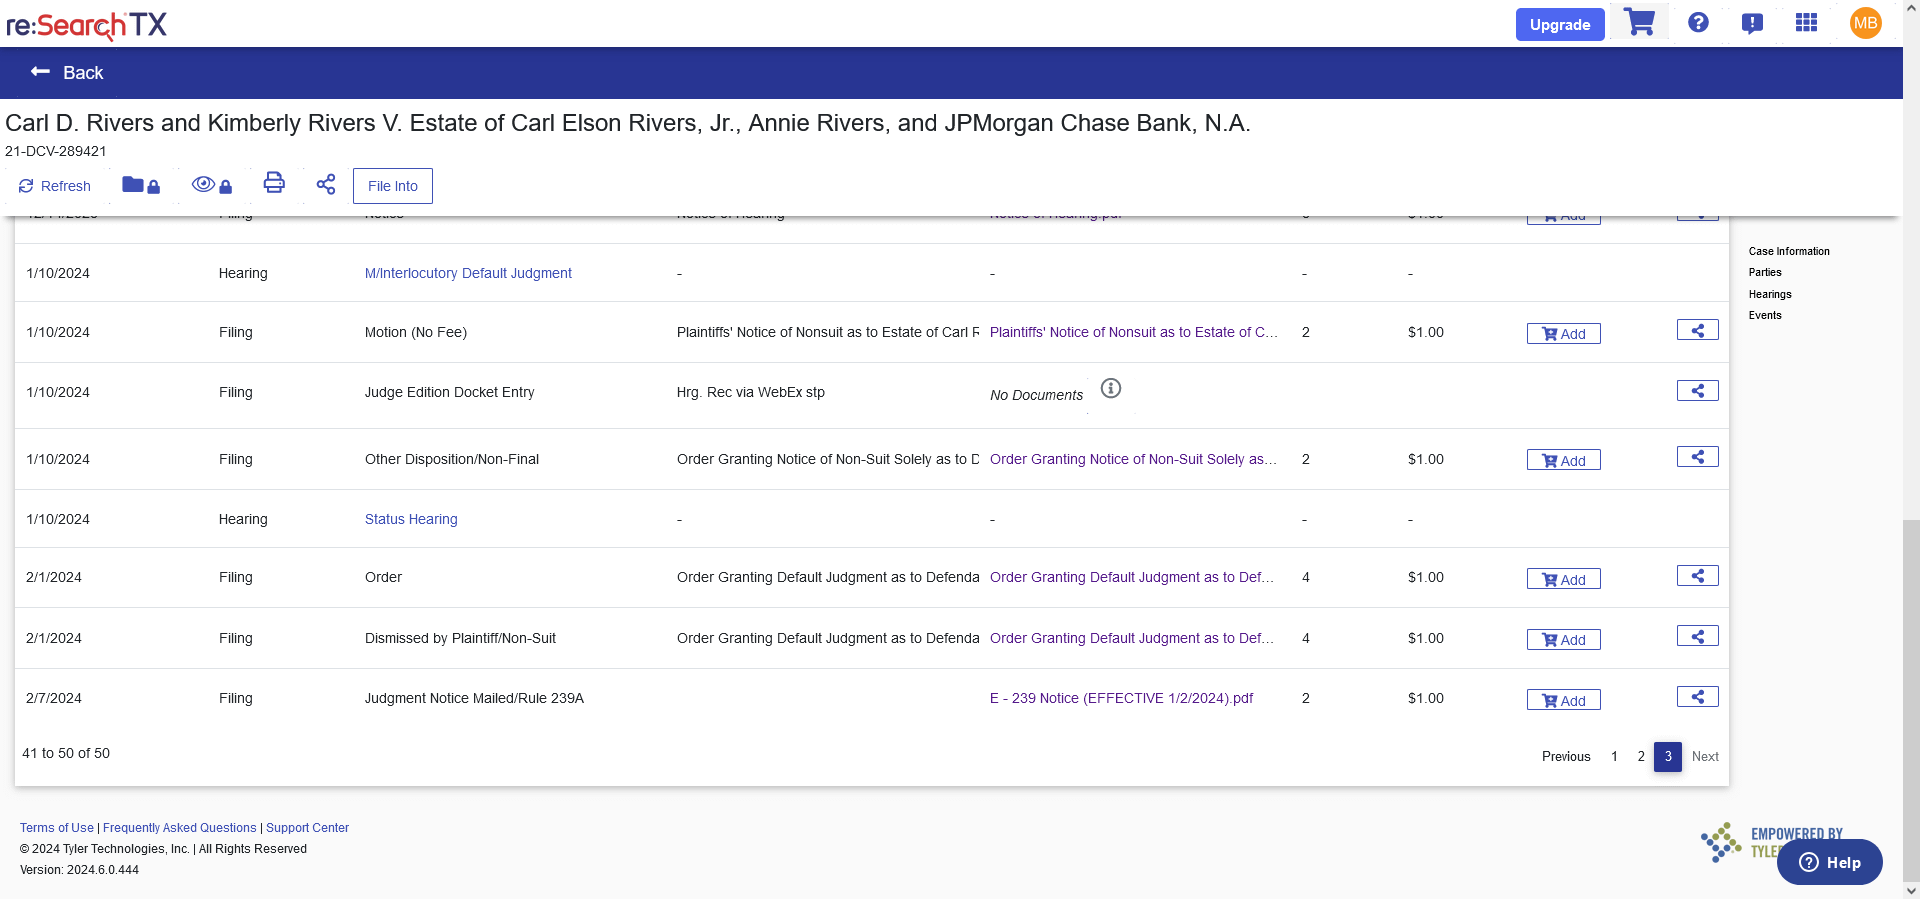1920x899 pixels.
Task: Upgrade the account
Action: [x=1560, y=24]
